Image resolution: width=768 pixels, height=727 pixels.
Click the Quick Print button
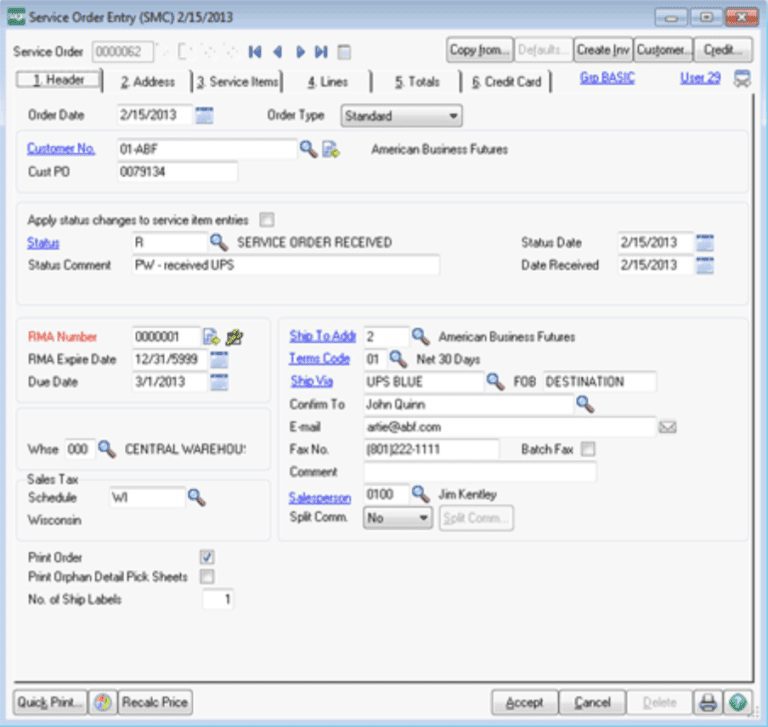click(x=50, y=702)
